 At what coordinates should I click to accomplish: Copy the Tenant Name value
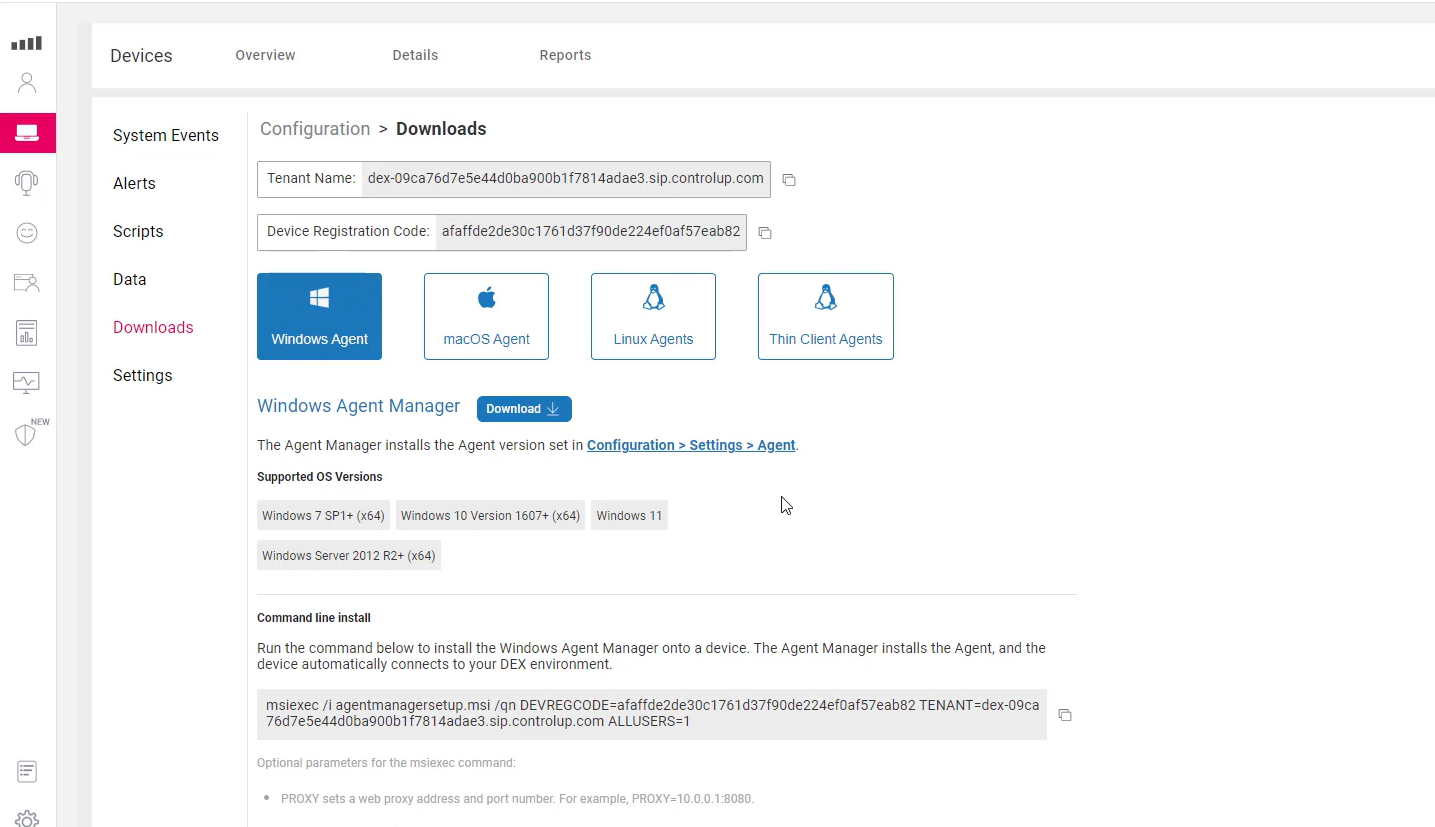[x=789, y=180]
